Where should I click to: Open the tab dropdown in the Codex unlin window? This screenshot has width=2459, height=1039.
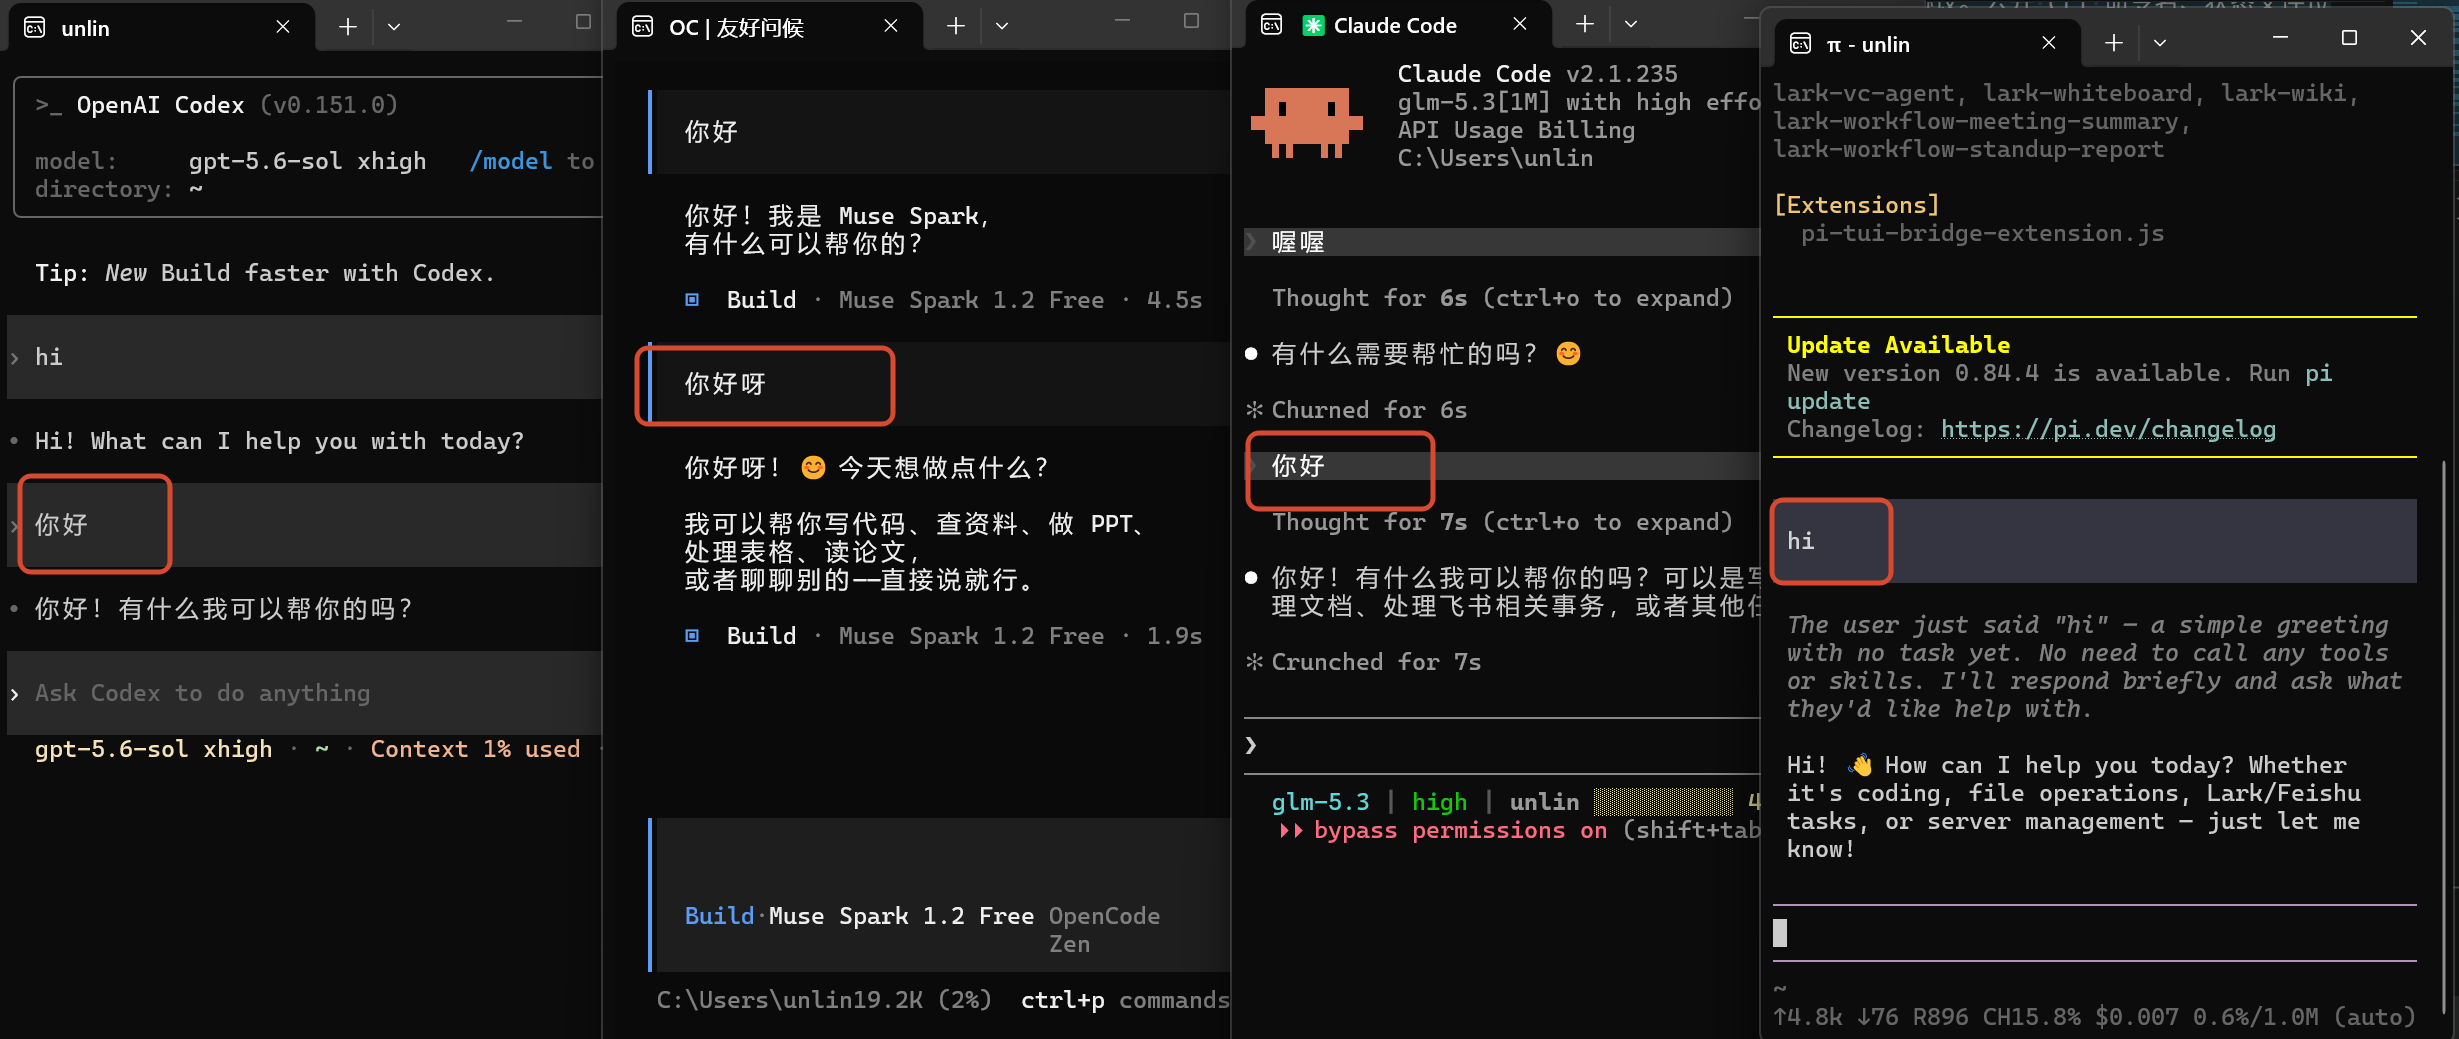[394, 27]
